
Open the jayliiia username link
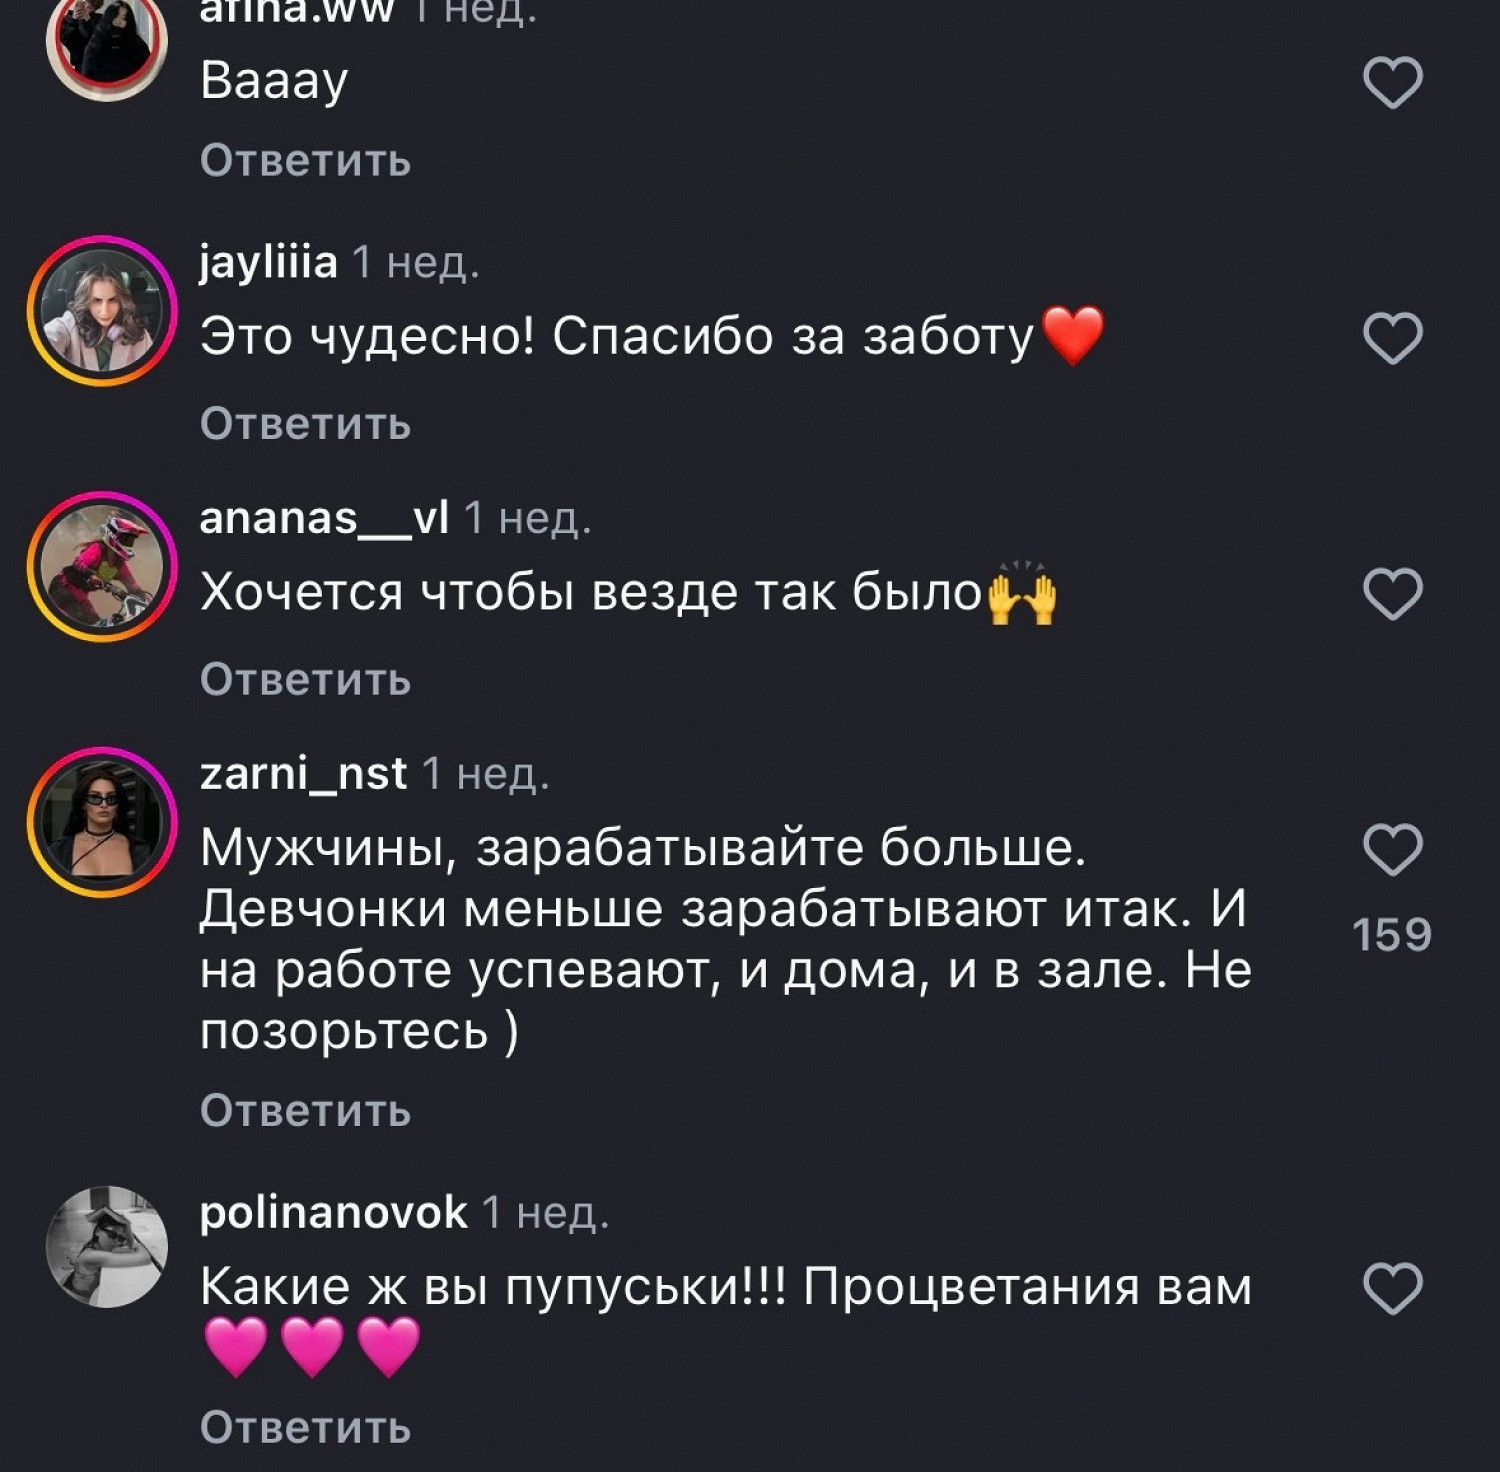coord(268,264)
